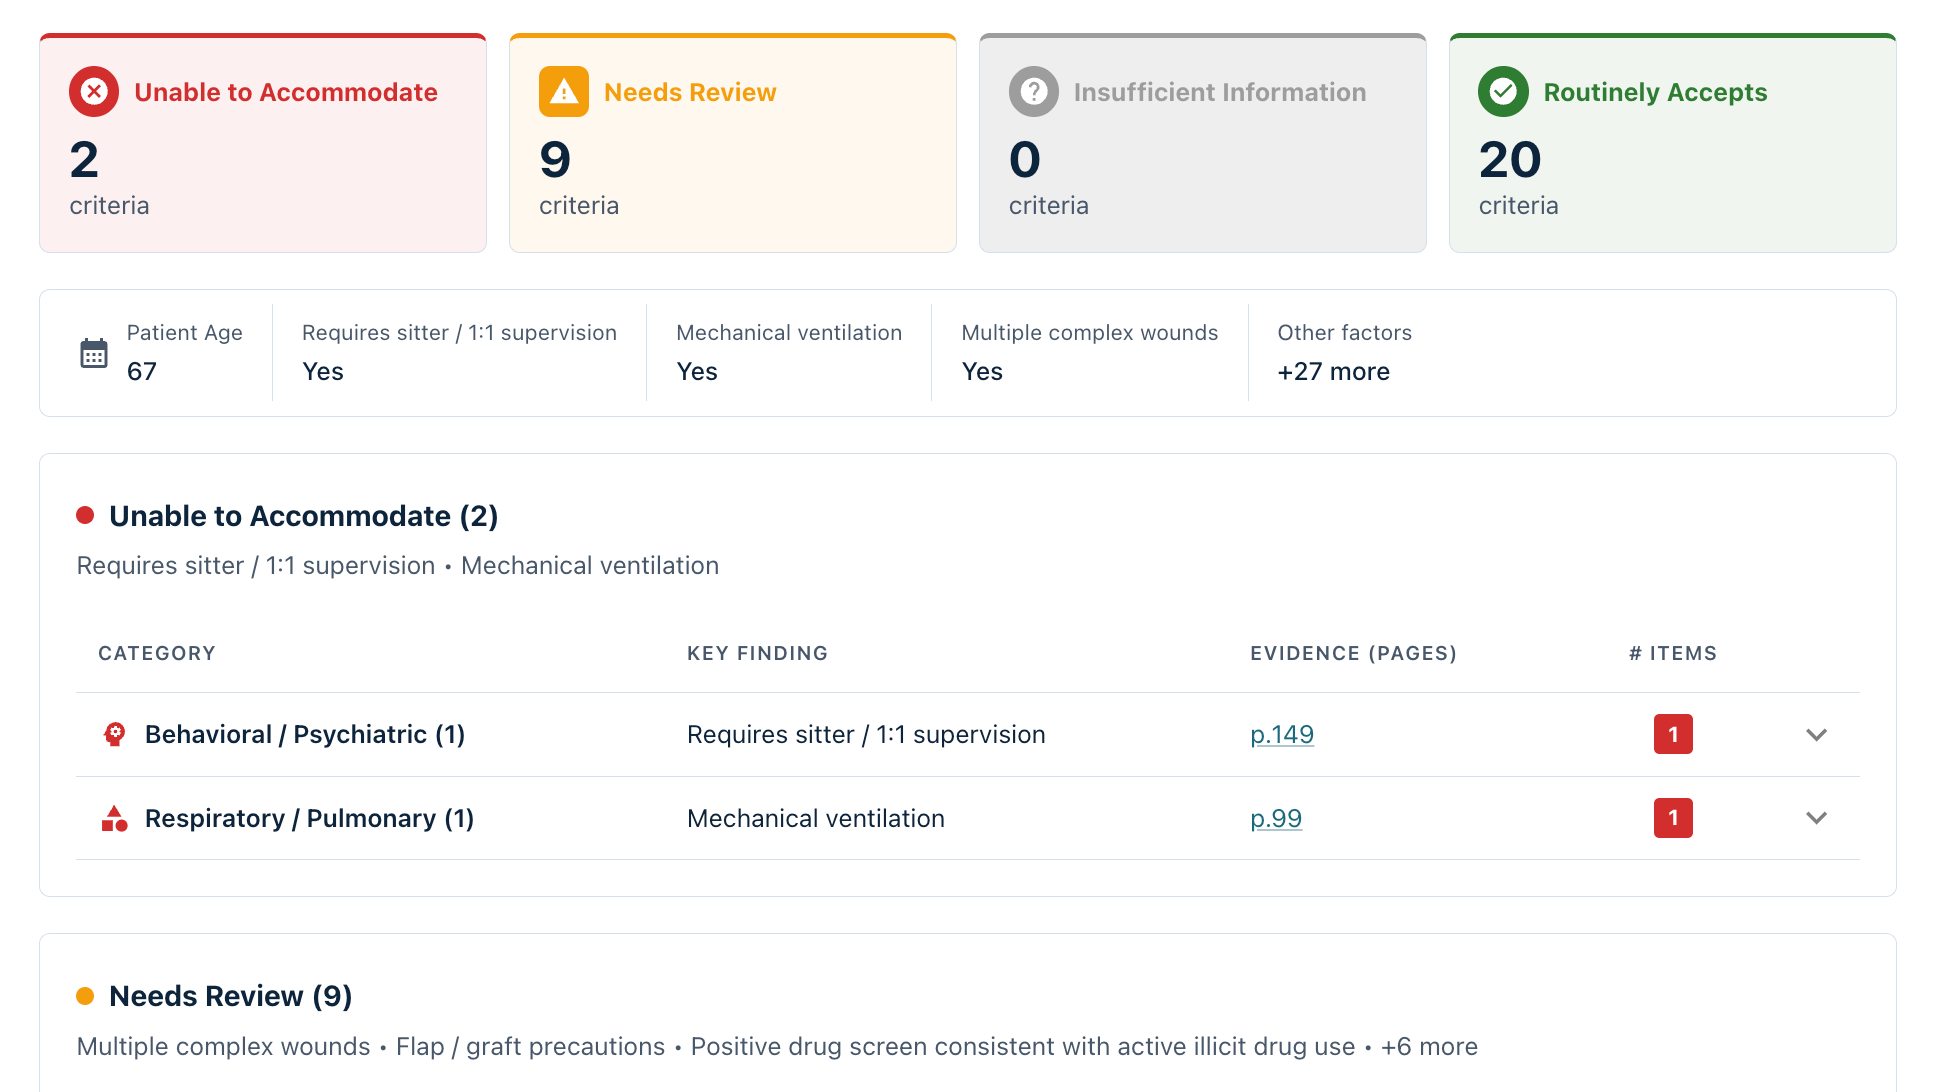Click the red X Unable to Accommodate icon

[94, 92]
